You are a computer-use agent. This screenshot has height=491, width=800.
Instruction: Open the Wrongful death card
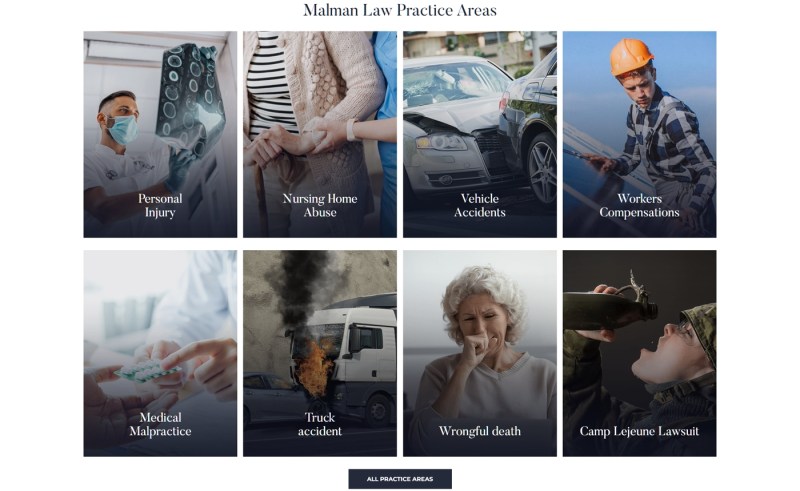tap(480, 353)
